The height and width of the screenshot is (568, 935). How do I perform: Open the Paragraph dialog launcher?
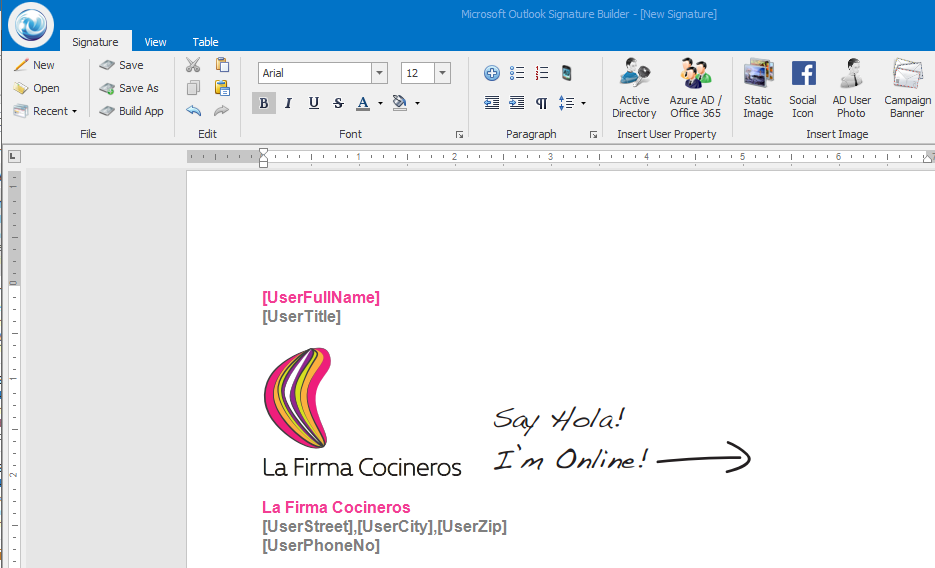tap(593, 135)
